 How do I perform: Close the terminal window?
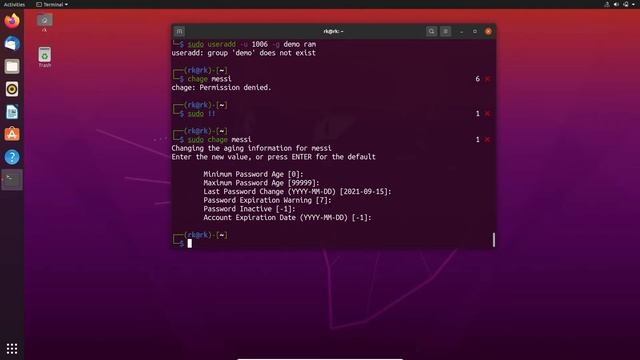click(488, 31)
